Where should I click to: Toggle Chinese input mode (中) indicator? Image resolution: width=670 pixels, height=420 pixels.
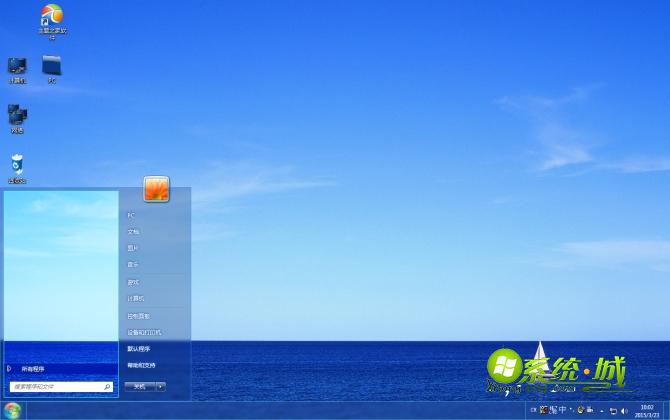[562, 410]
